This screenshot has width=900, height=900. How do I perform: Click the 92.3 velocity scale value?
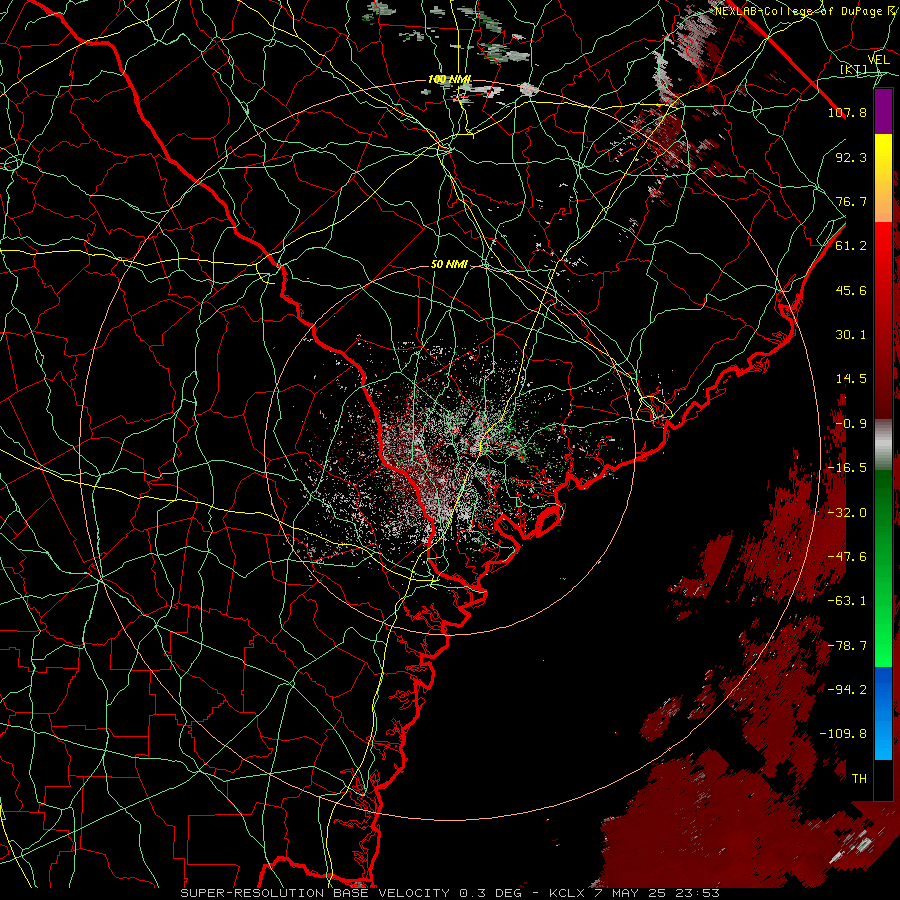(x=851, y=157)
